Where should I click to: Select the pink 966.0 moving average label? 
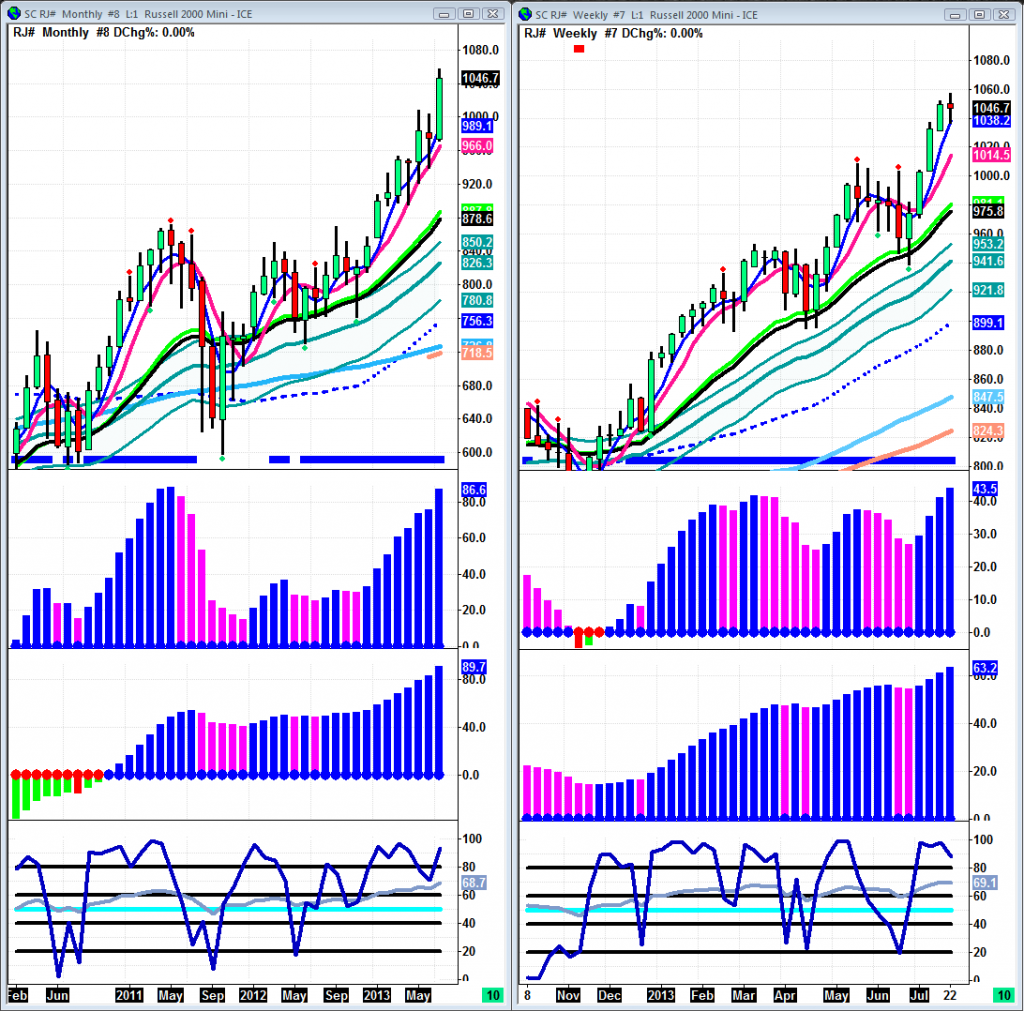click(x=477, y=146)
